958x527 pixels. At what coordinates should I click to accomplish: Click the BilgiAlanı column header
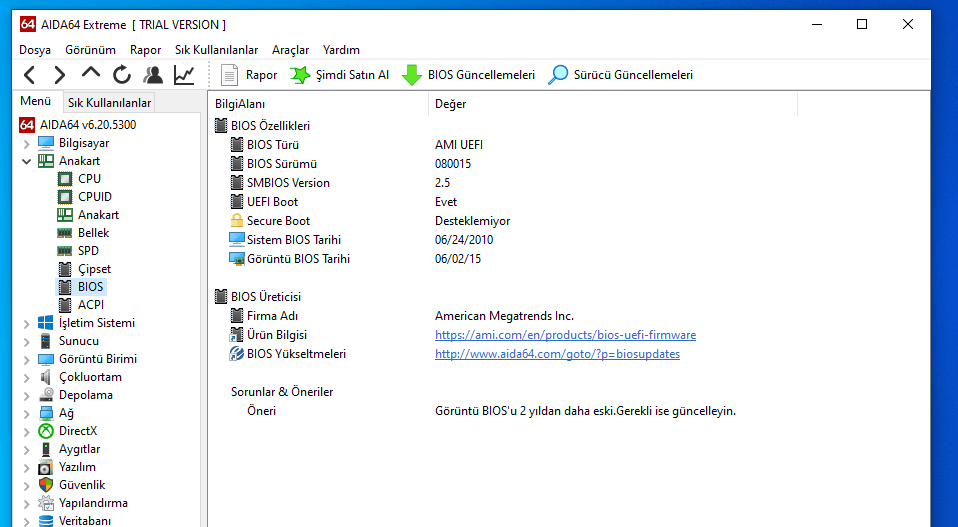pos(318,104)
